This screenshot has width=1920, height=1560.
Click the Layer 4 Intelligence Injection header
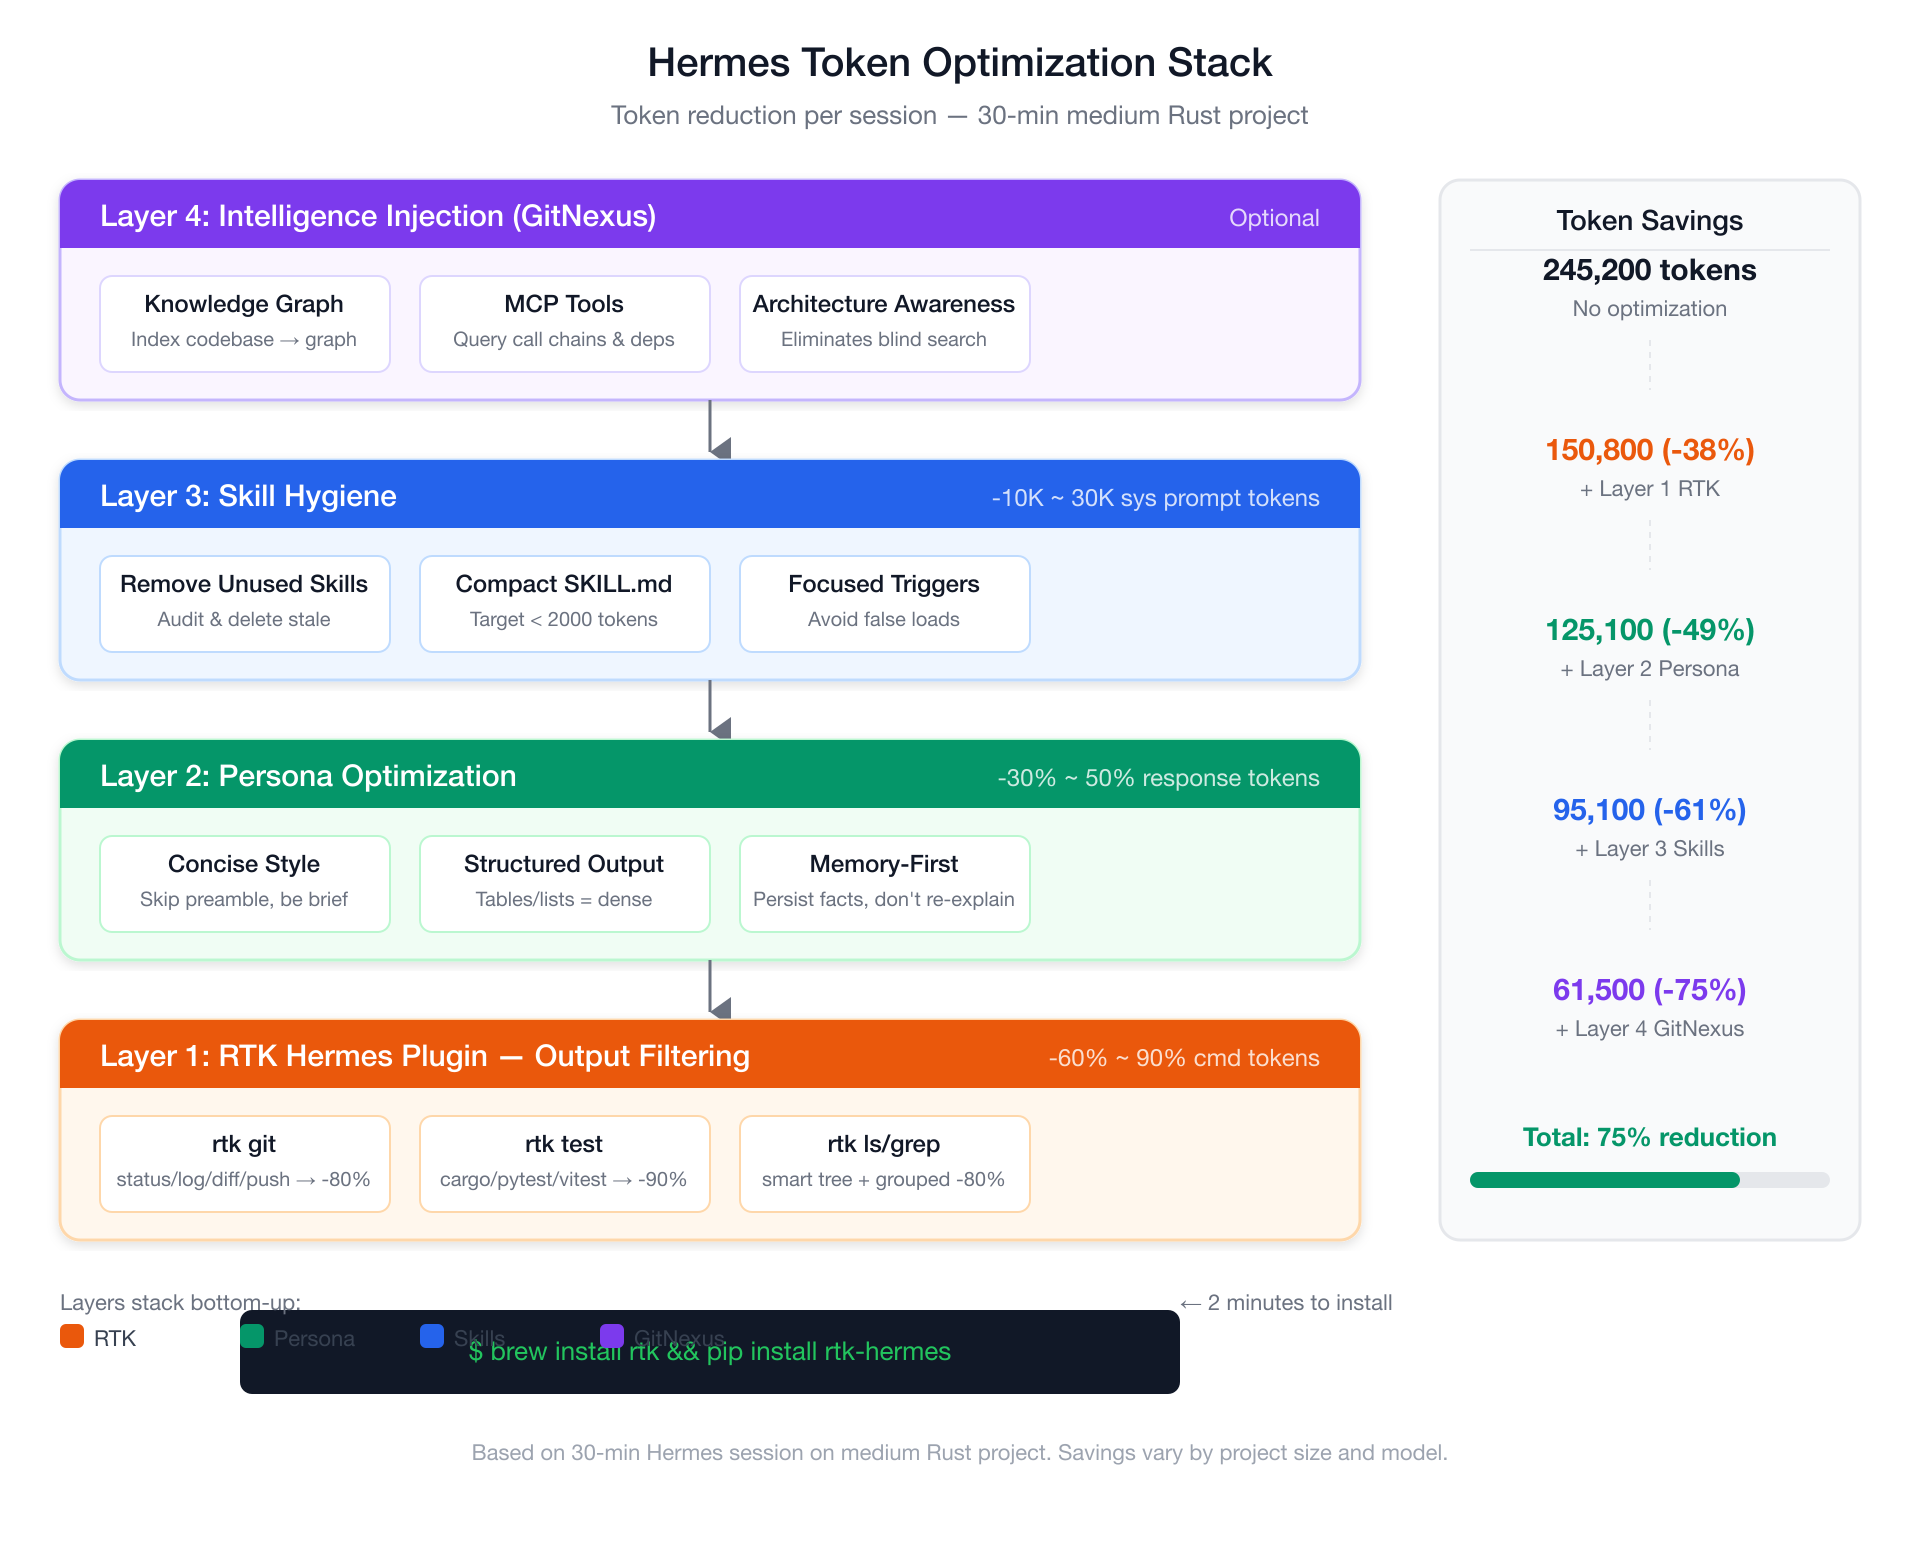point(710,215)
